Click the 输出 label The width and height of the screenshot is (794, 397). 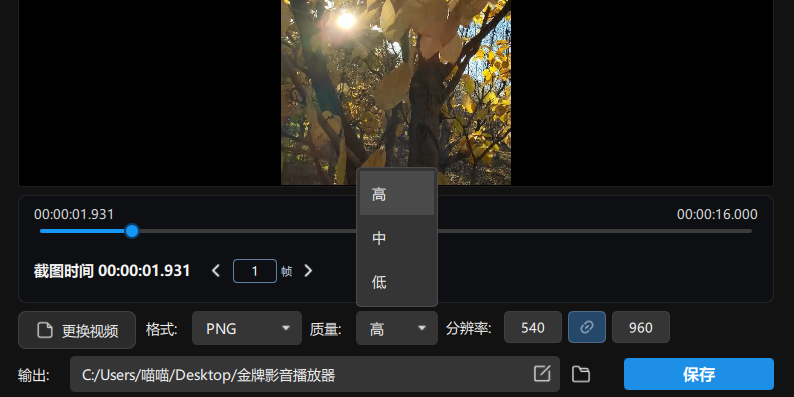pyautogui.click(x=33, y=376)
